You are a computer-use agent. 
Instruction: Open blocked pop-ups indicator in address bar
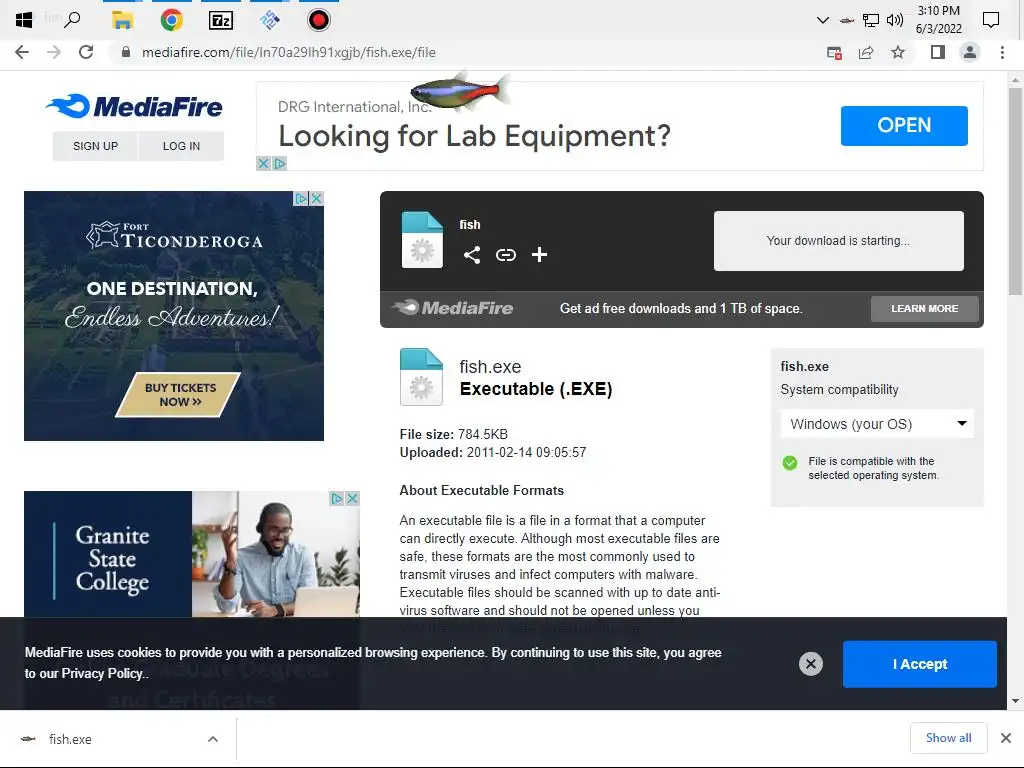(x=834, y=53)
